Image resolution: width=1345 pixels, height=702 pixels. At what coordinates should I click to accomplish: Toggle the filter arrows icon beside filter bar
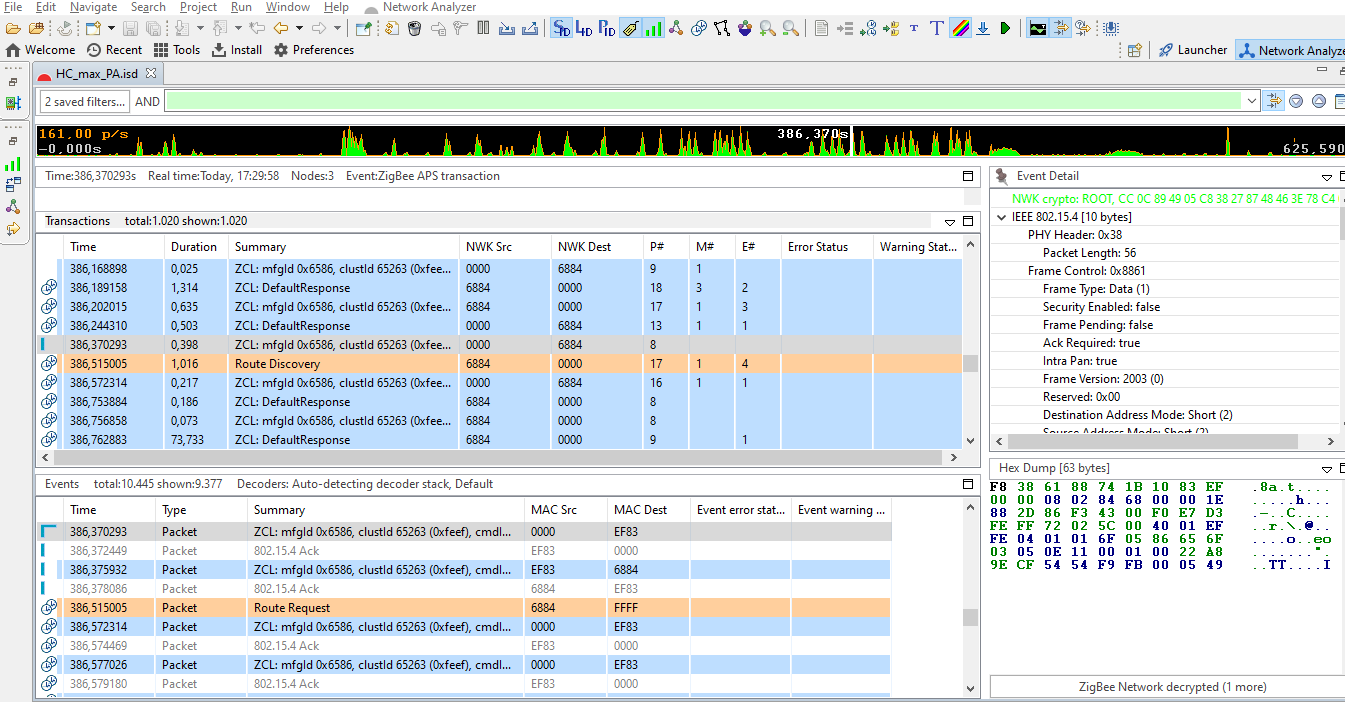pos(1273,101)
